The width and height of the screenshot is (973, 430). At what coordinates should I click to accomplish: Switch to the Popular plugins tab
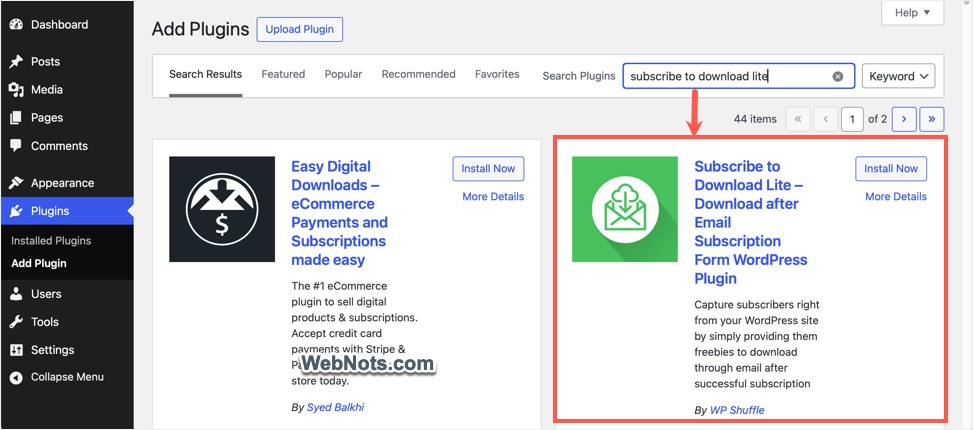coord(343,74)
